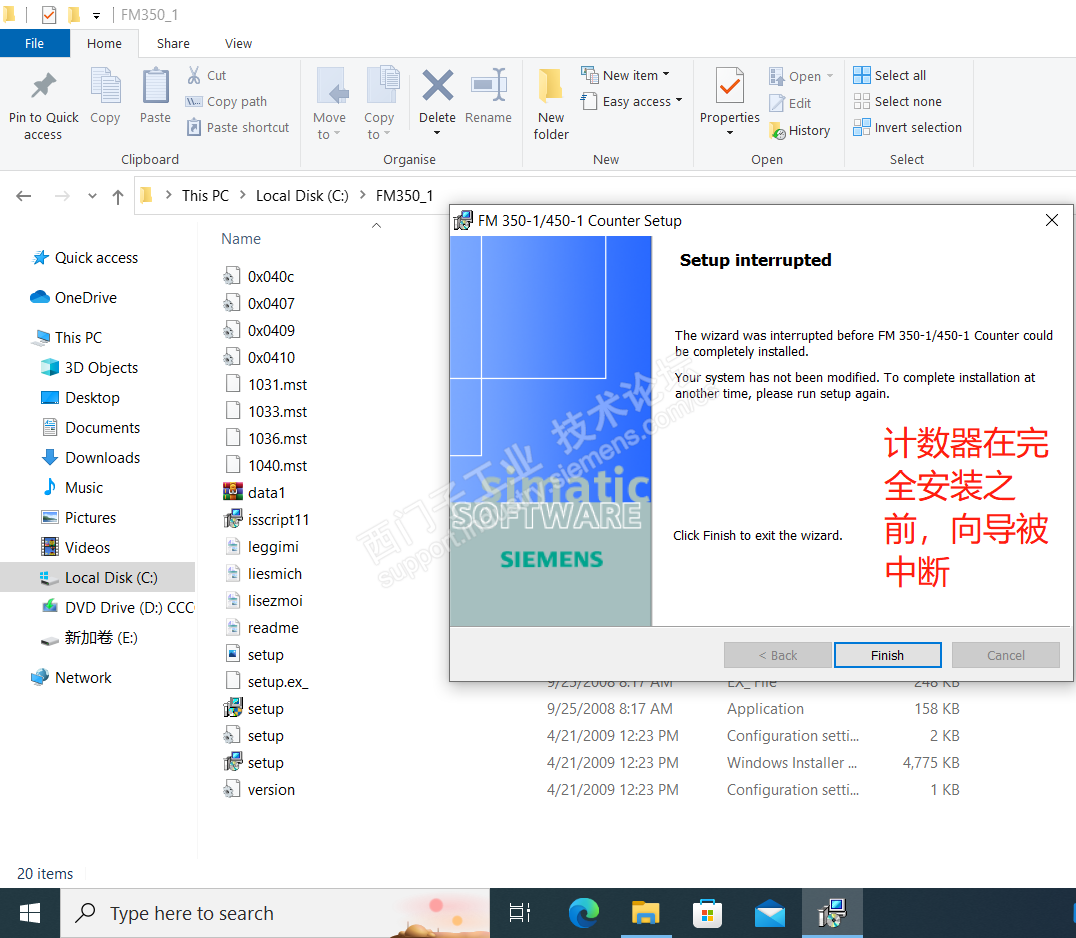Expand chevron after This PC breadcrumb
Viewport: 1076px width, 938px height.
click(242, 196)
